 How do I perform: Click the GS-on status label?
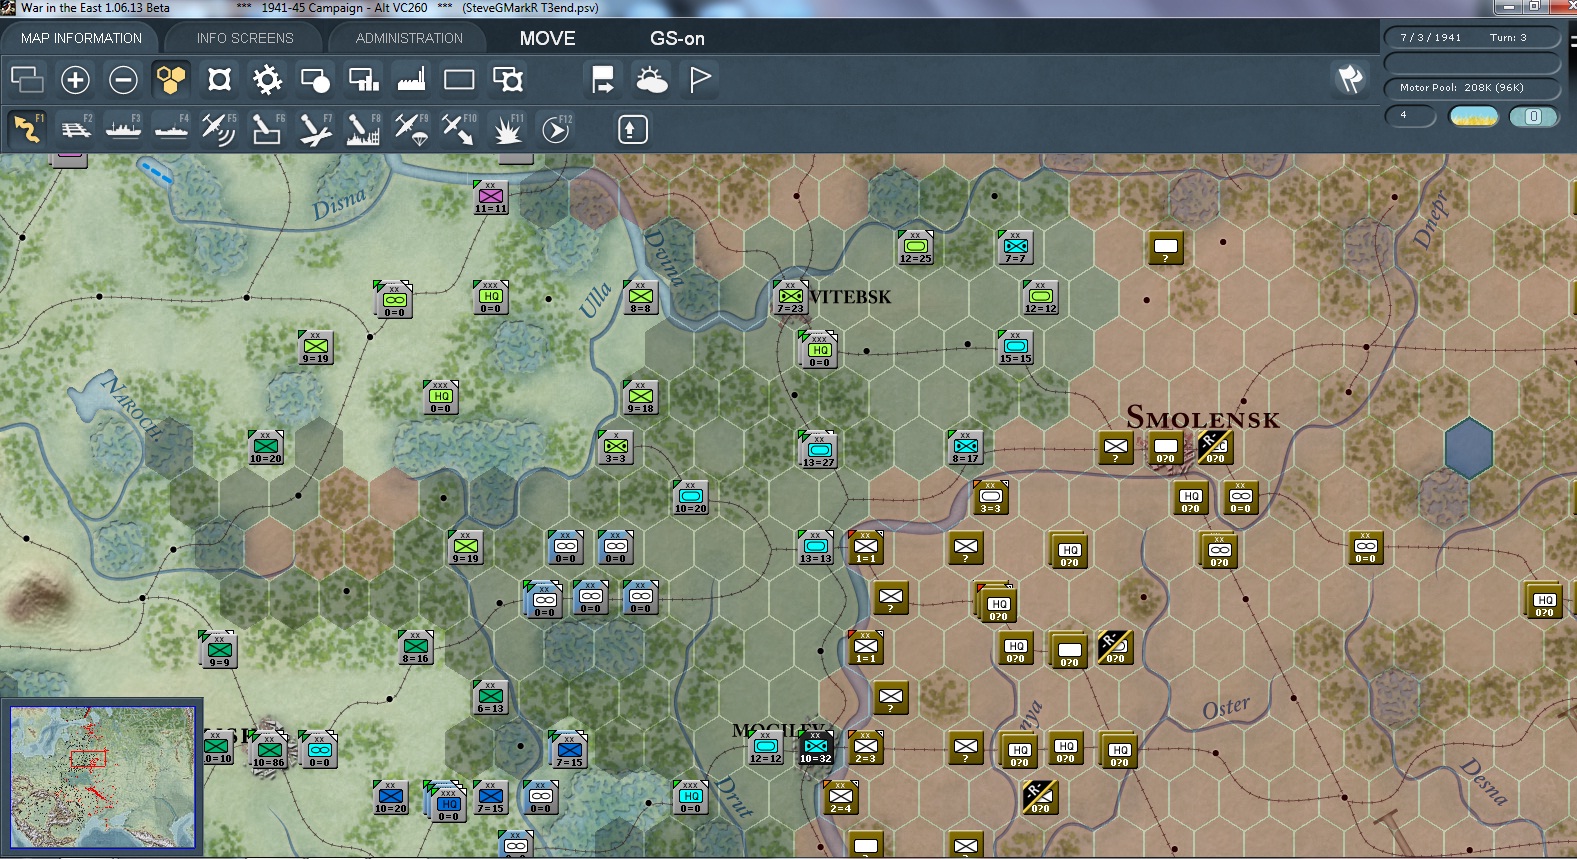(x=677, y=38)
